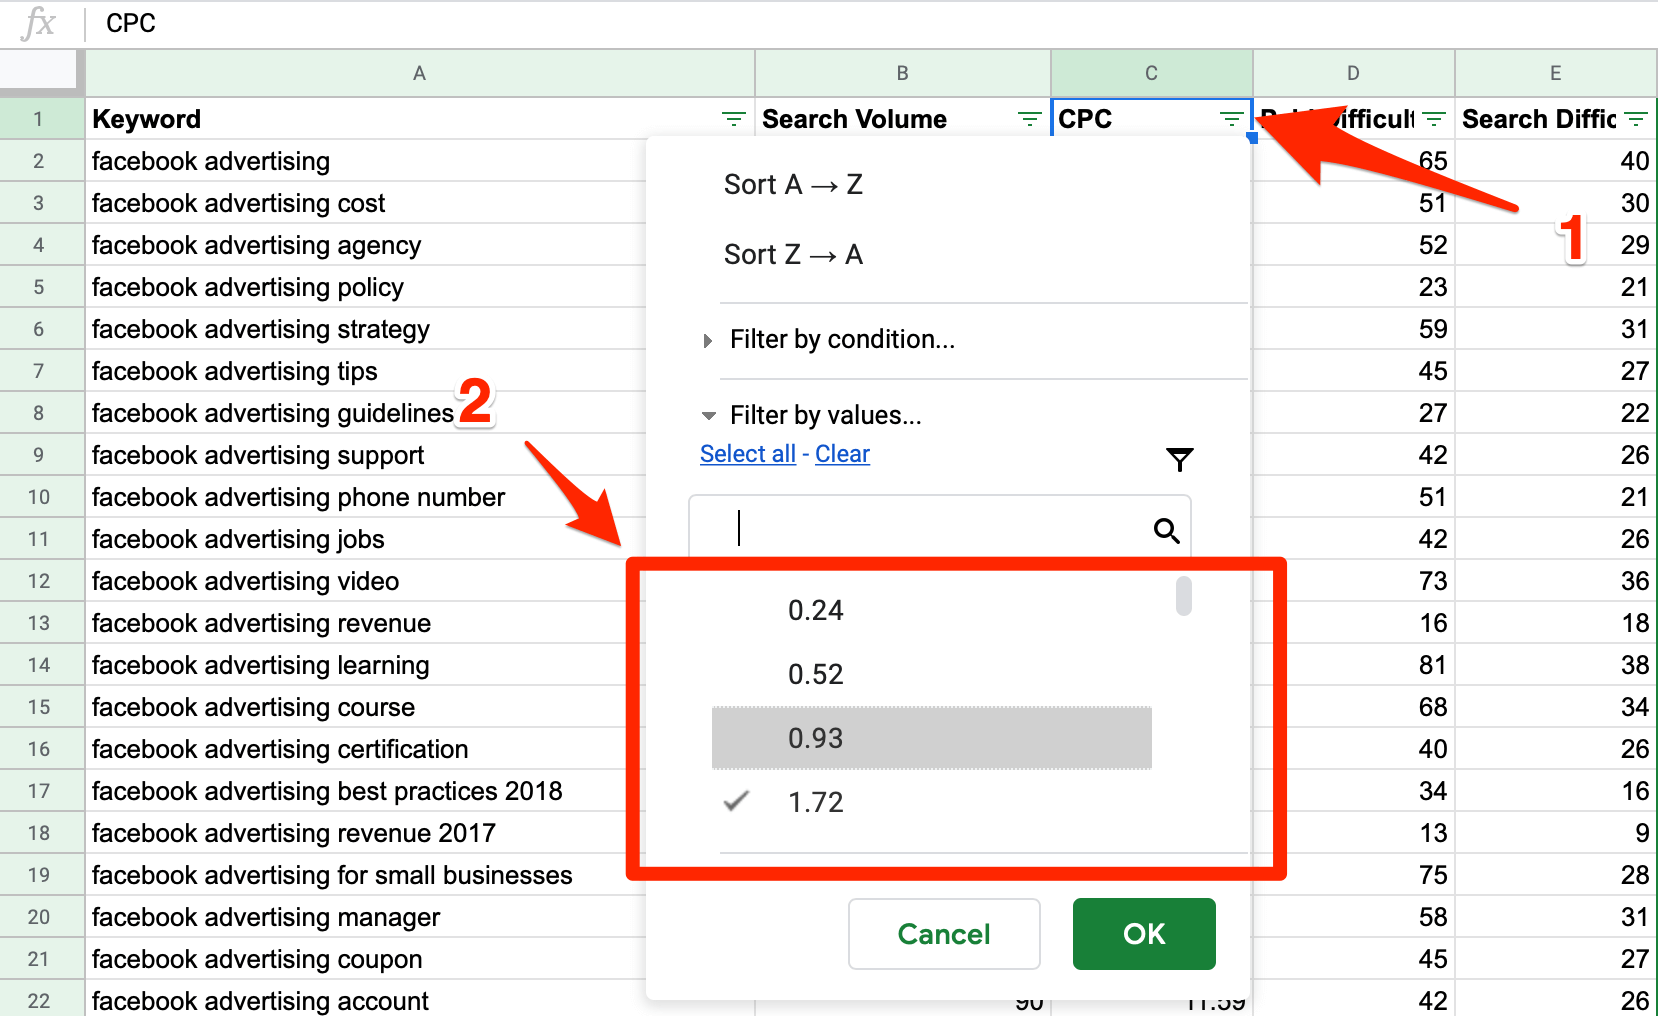This screenshot has width=1658, height=1016.
Task: Click the Clear link
Action: tap(842, 453)
